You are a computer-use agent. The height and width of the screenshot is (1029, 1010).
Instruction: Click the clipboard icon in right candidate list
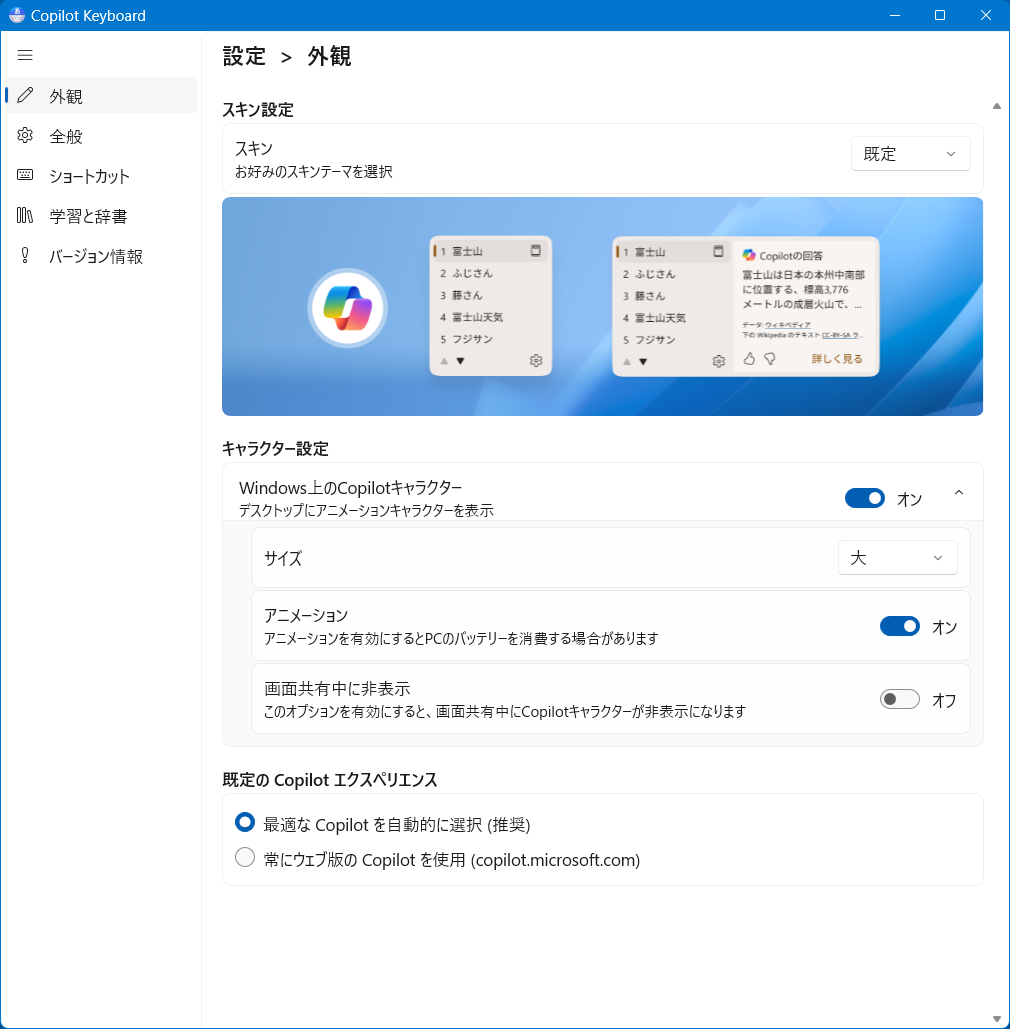(718, 251)
